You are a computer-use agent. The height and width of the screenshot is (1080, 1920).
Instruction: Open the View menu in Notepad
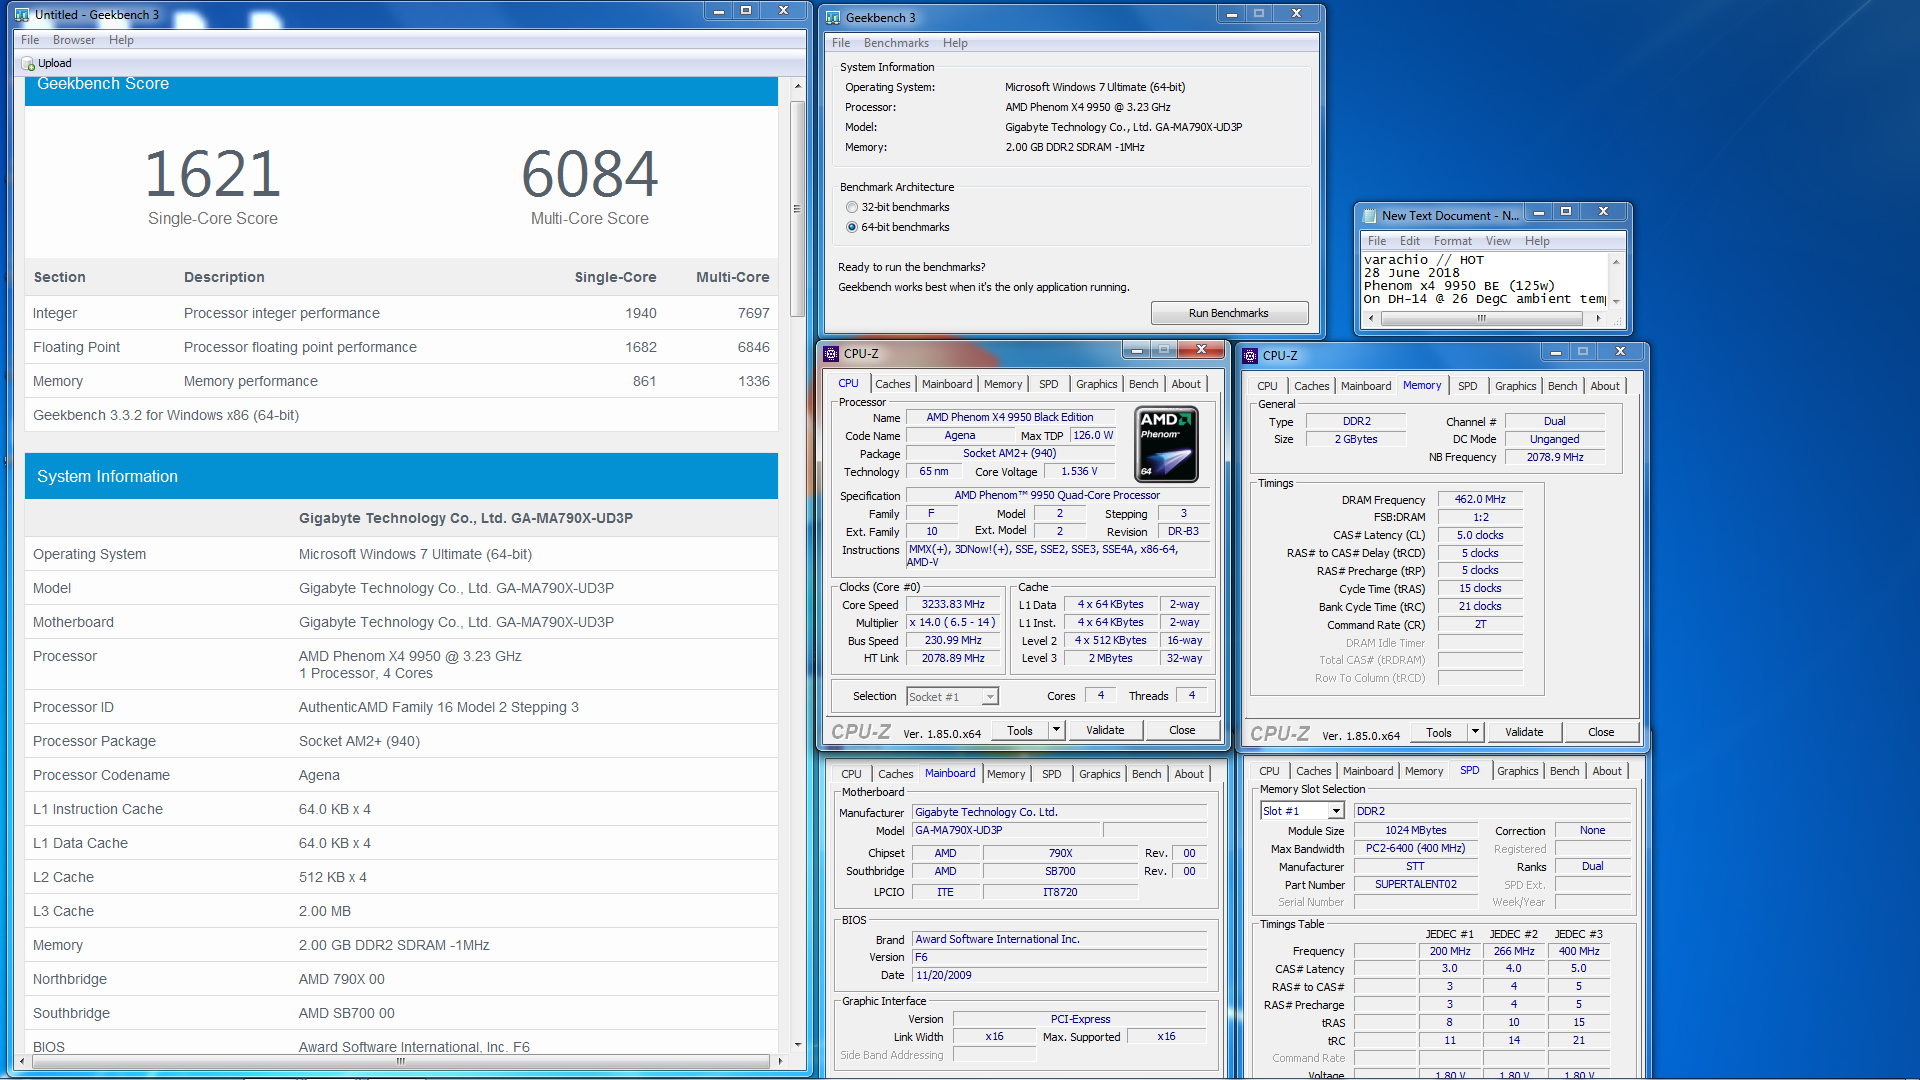coord(1498,241)
